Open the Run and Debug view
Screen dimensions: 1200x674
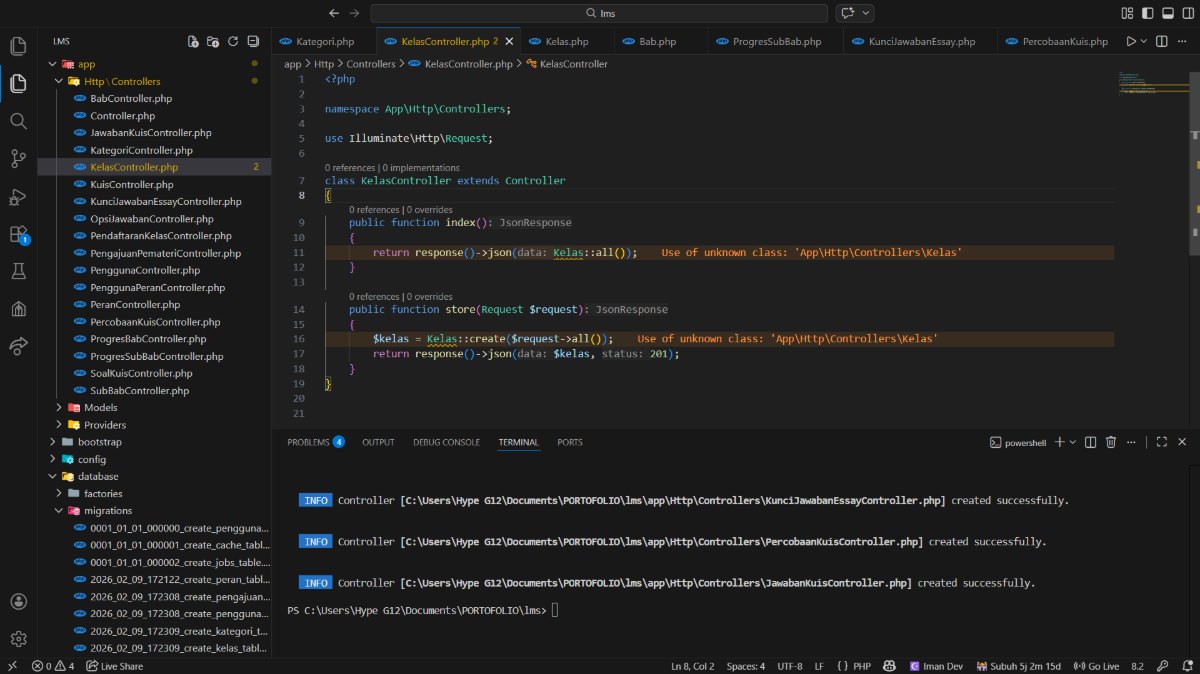click(x=18, y=196)
